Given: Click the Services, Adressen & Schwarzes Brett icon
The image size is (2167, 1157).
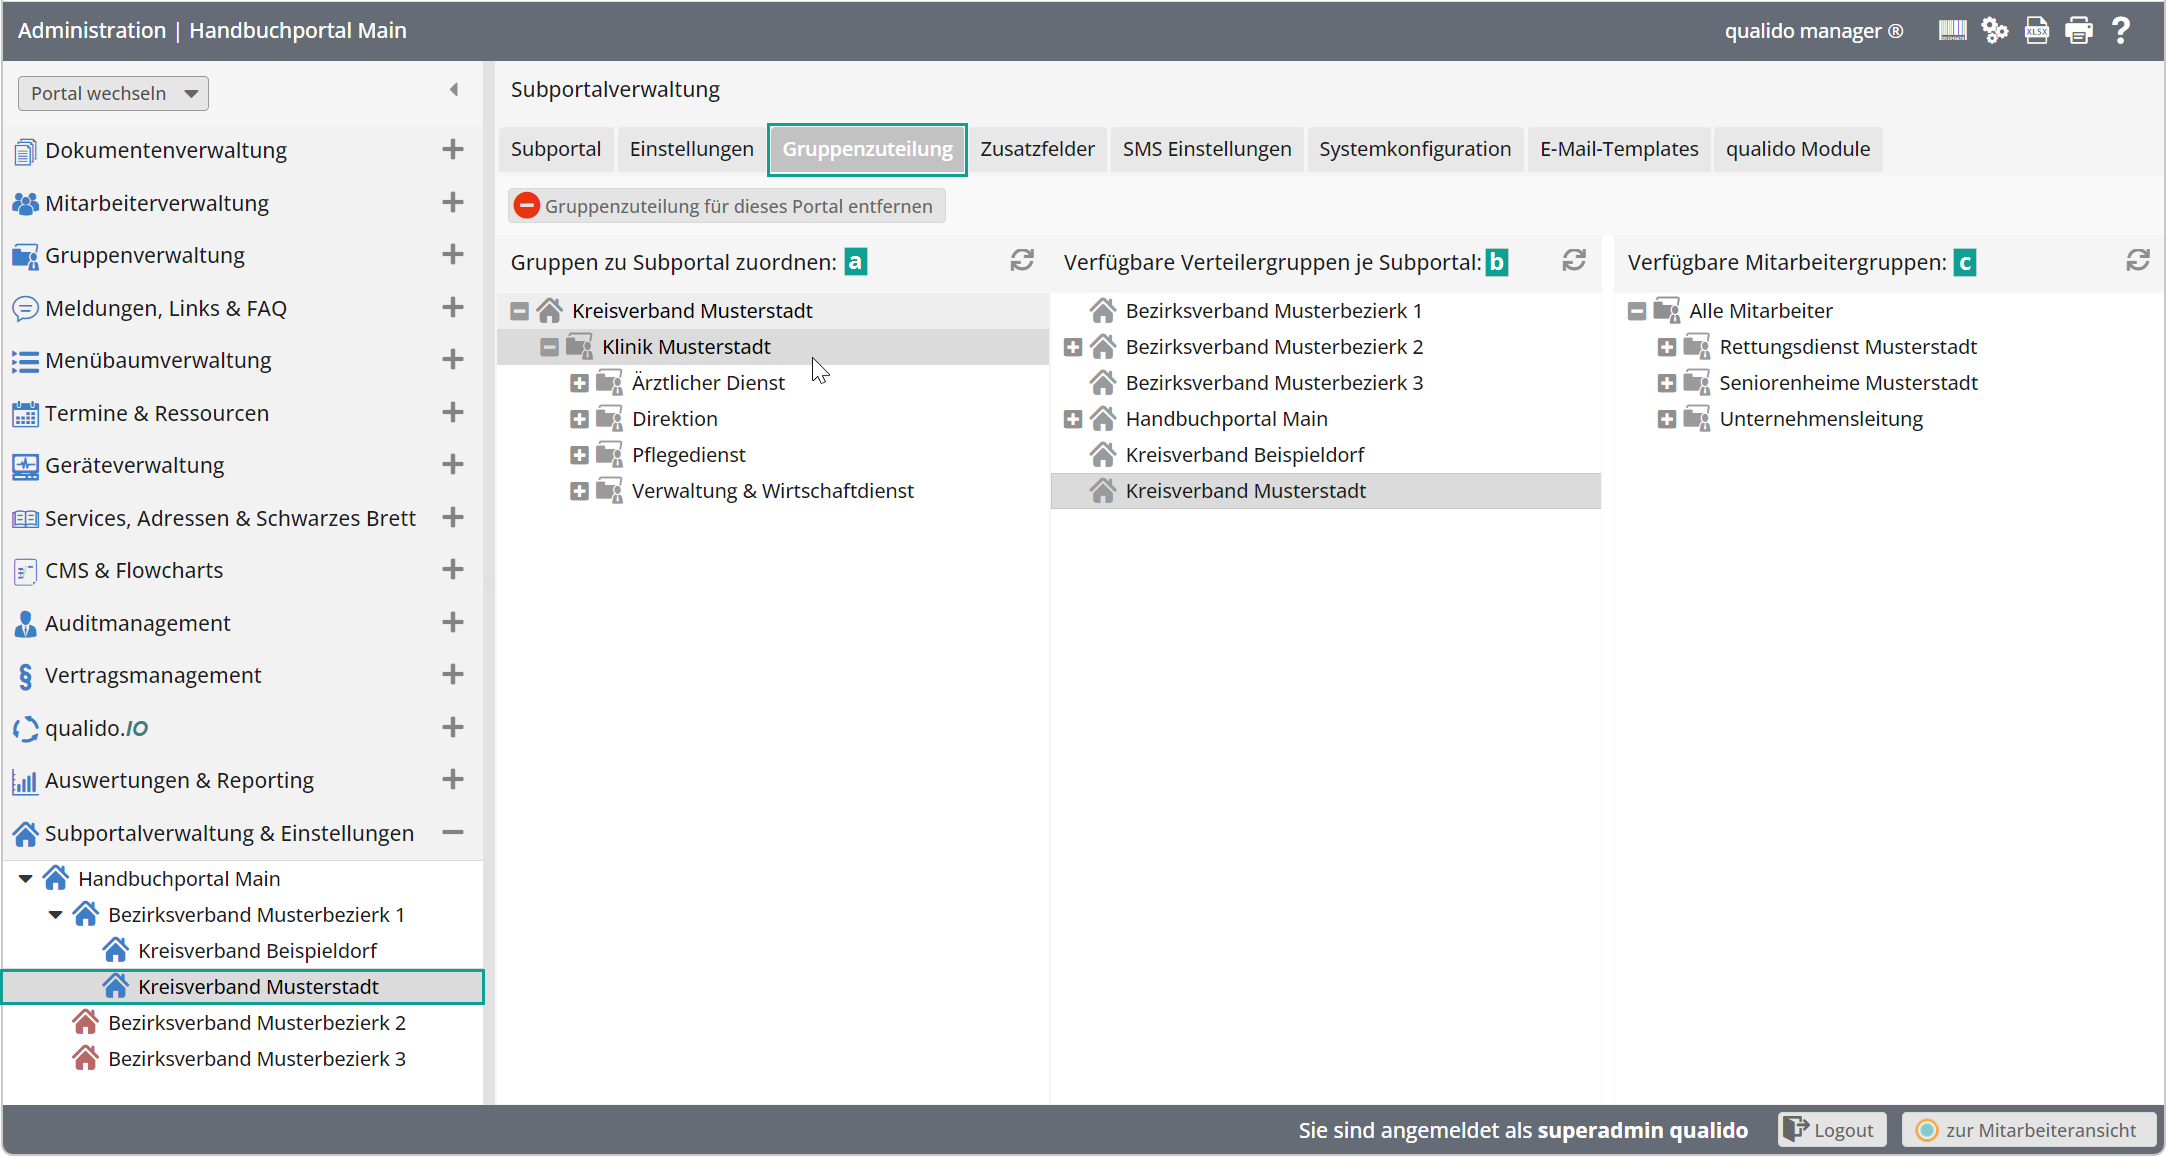Looking at the screenshot, I should point(25,519).
